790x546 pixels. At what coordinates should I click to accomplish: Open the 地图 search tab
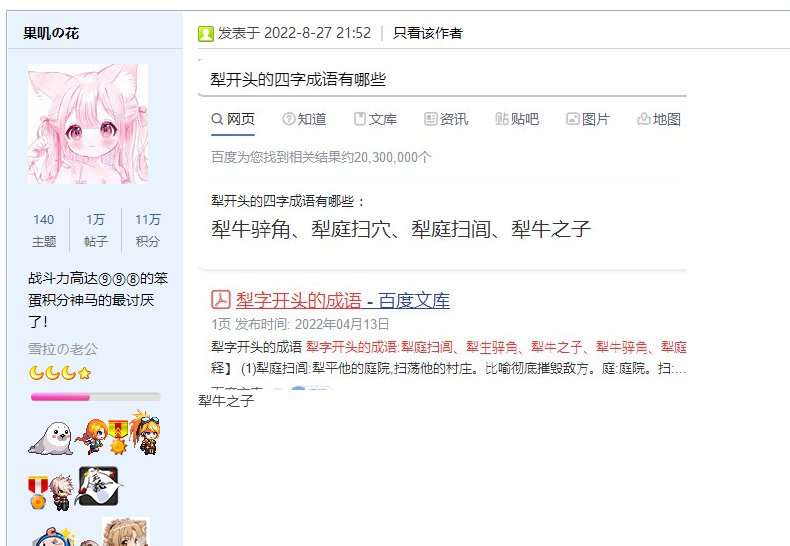click(660, 119)
